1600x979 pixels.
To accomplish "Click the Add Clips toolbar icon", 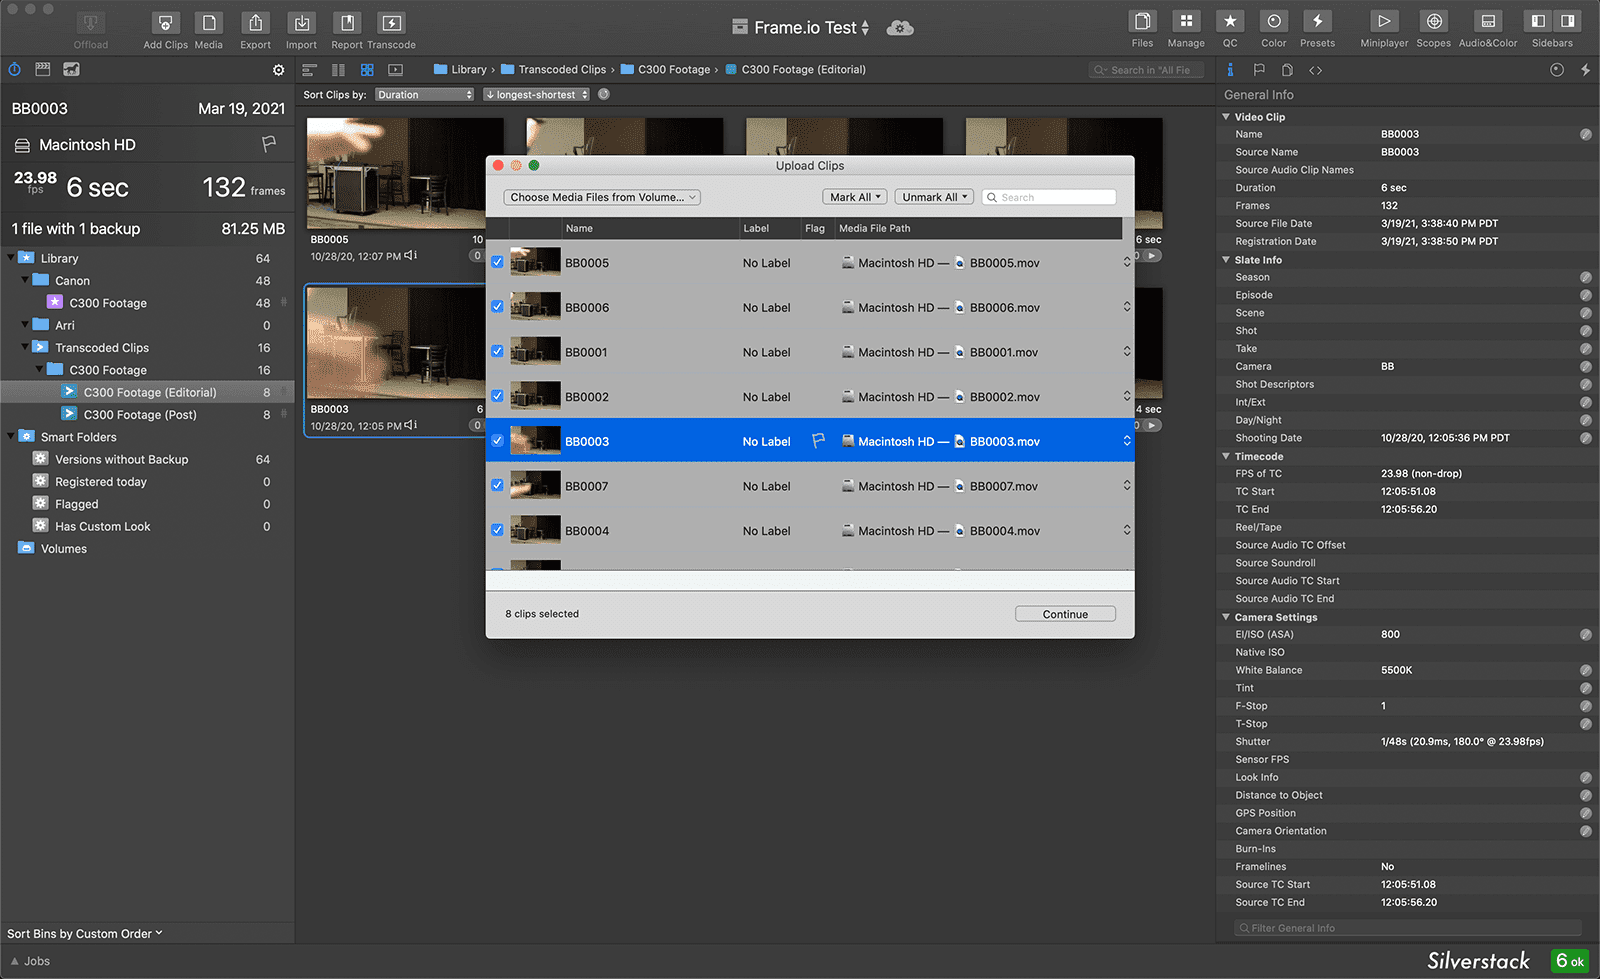I will (x=165, y=23).
